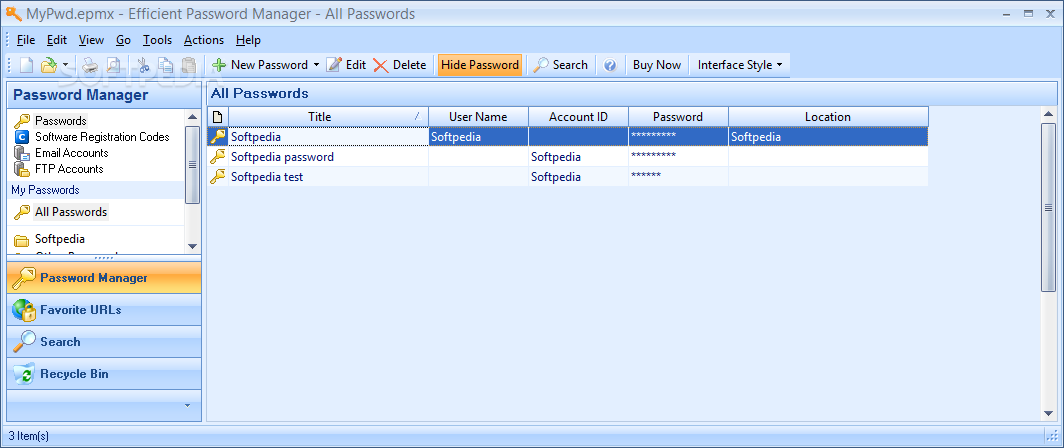This screenshot has width=1064, height=448.
Task: Click the Search toolbar button
Action: click(x=560, y=65)
